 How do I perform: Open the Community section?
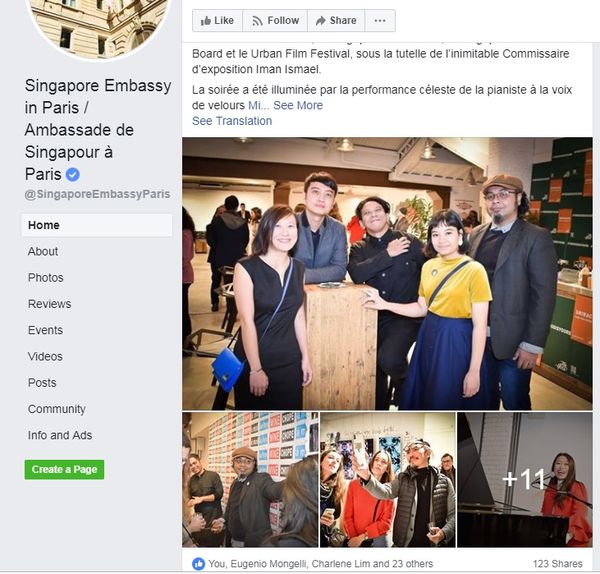56,409
